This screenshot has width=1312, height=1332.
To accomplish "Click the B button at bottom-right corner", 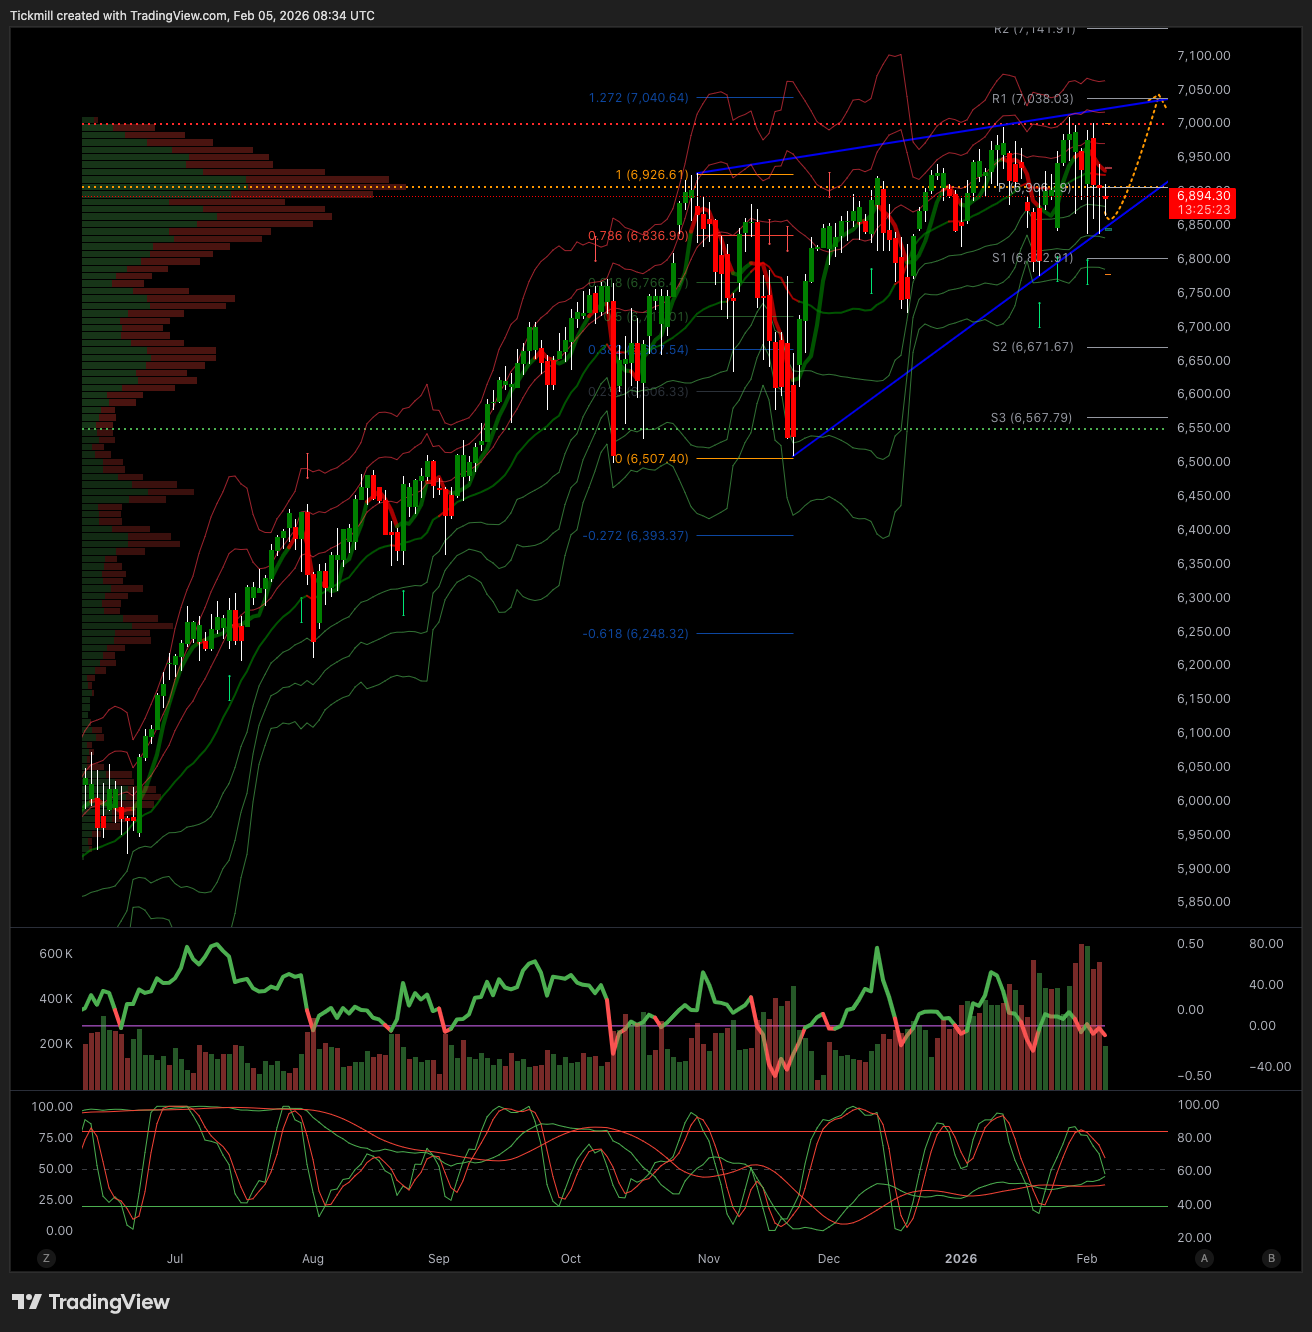I will click(1272, 1258).
